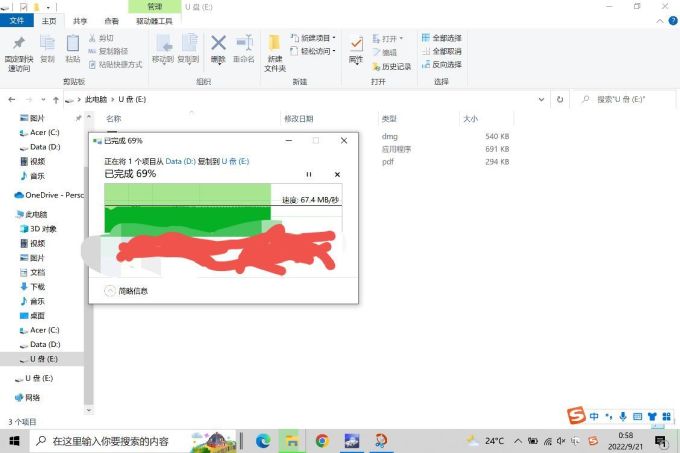Launch Google Chrome from the taskbar
The image size is (680, 453).
(322, 441)
